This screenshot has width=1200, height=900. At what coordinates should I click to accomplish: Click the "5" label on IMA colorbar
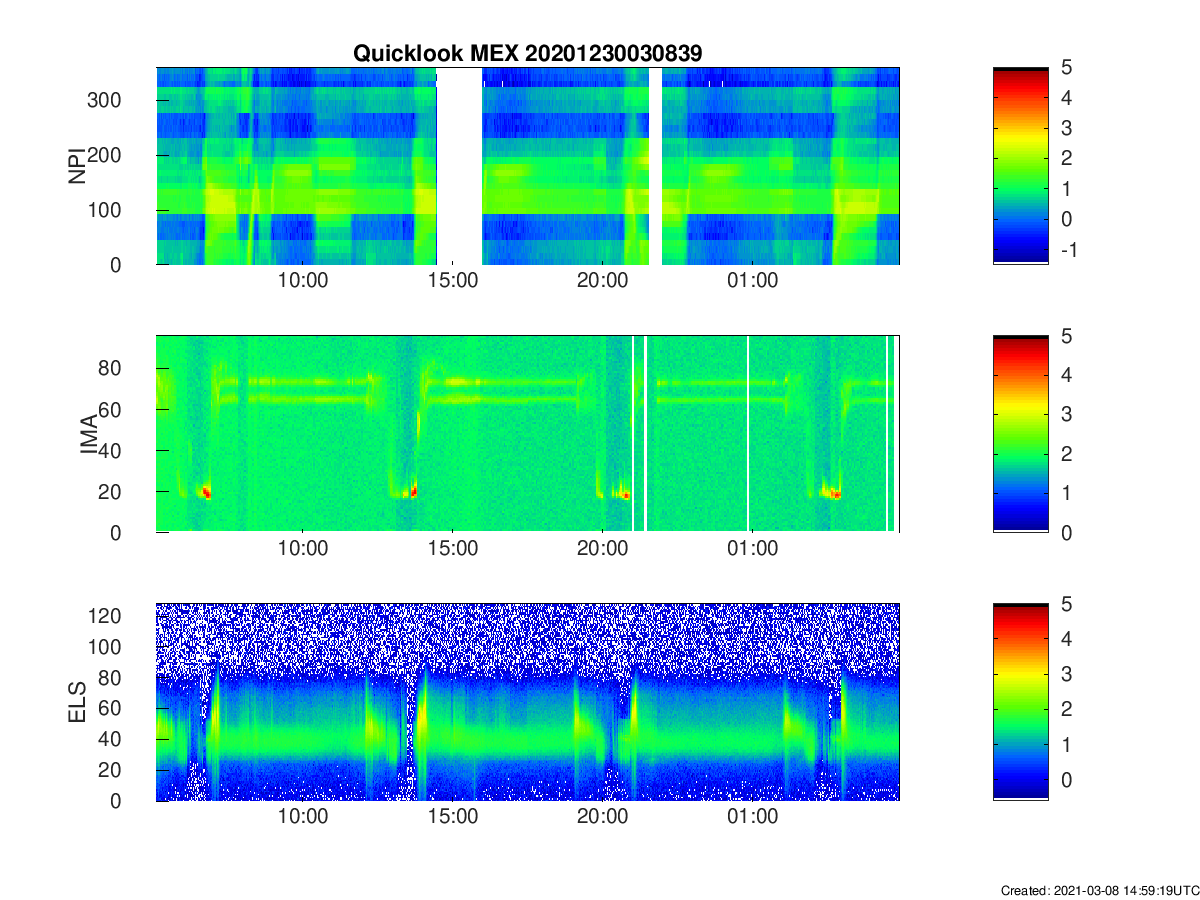click(1066, 337)
